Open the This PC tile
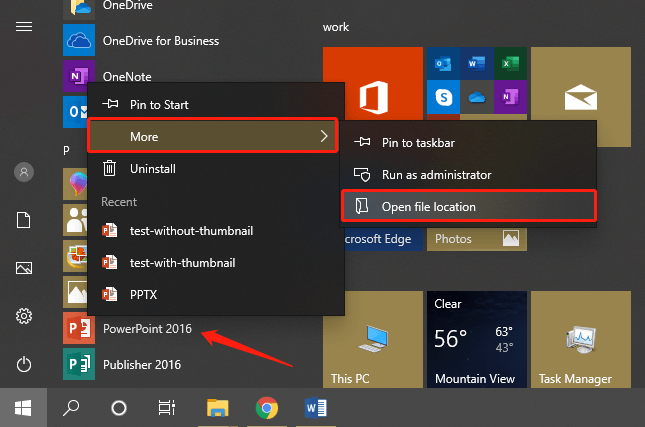This screenshot has height=427, width=645. coord(373,339)
